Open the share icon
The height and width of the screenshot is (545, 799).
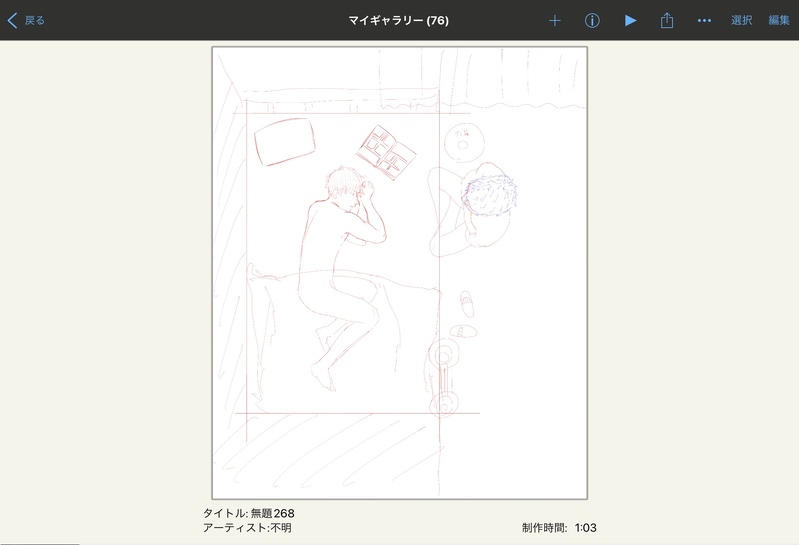coord(667,20)
